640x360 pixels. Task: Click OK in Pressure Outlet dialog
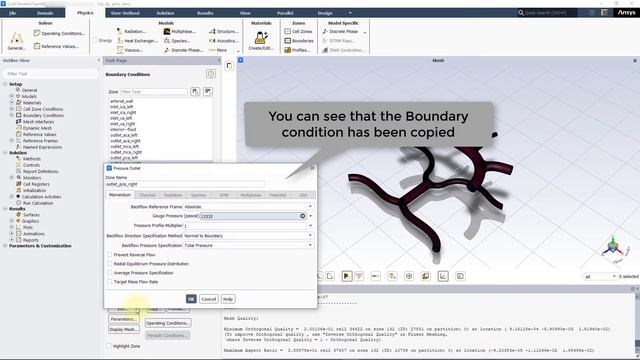pyautogui.click(x=191, y=299)
